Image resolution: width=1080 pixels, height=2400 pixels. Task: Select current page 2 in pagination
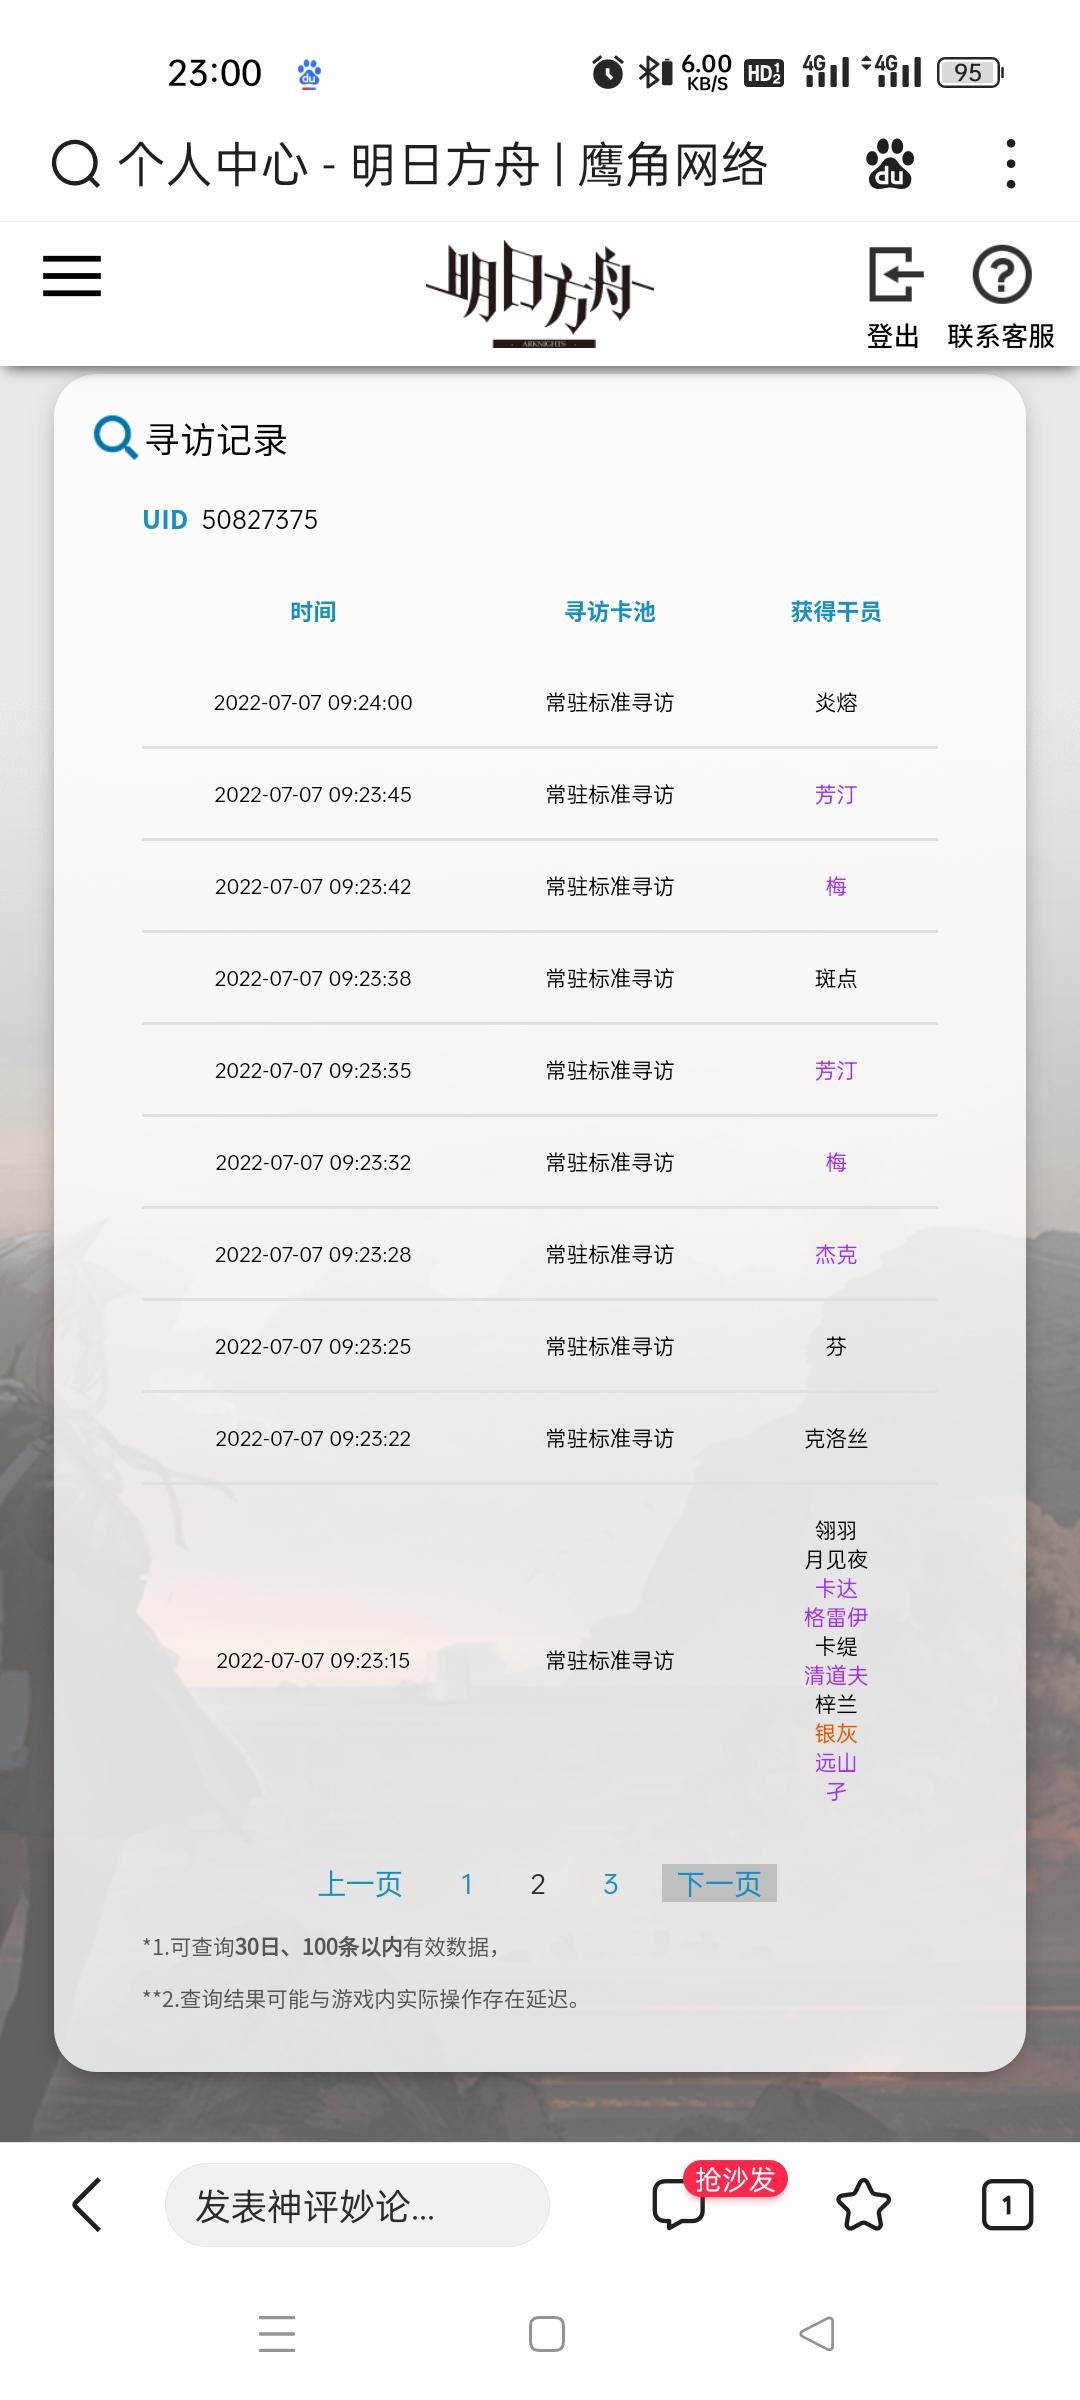[x=538, y=1884]
